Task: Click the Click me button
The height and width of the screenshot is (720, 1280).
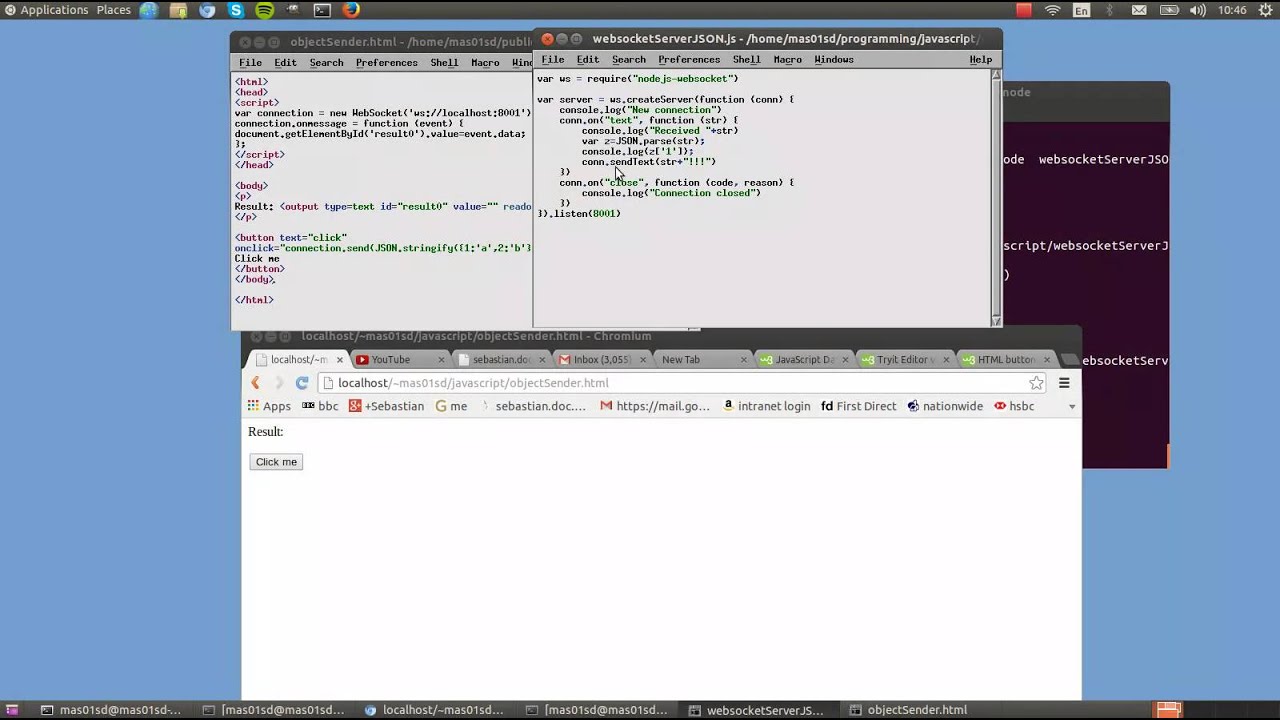Action: (276, 462)
